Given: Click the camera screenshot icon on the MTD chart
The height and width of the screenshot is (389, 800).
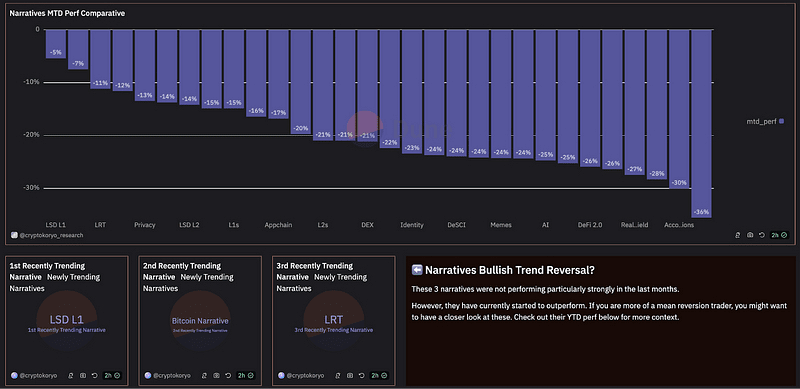Looking at the screenshot, I should tap(750, 235).
